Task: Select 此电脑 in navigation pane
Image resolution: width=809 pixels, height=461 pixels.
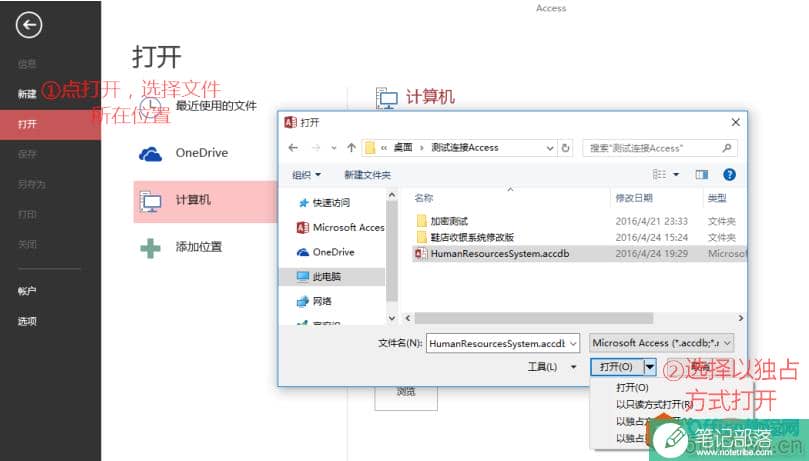Action: click(x=332, y=277)
